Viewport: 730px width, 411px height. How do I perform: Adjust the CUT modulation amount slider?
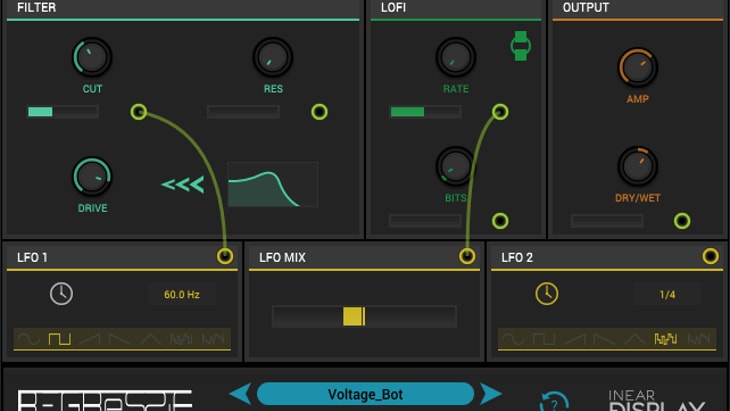pyautogui.click(x=62, y=112)
